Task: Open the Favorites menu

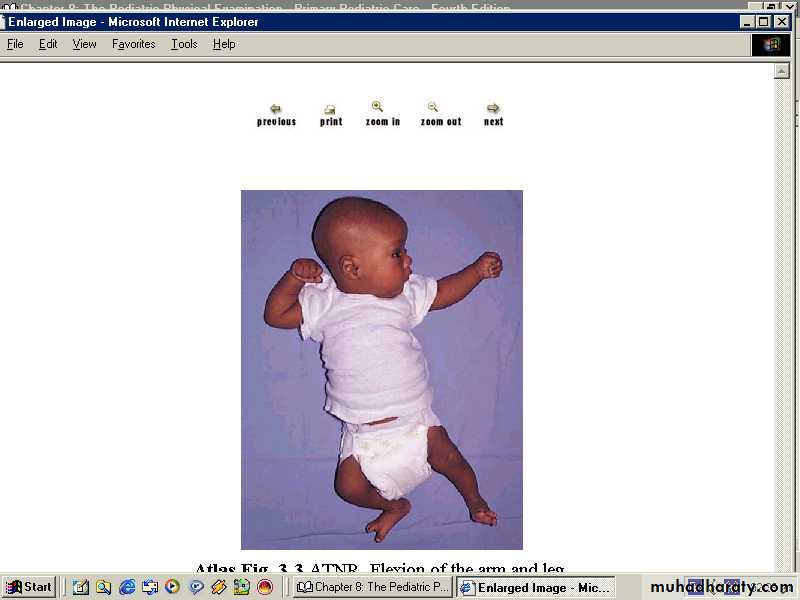Action: 133,44
